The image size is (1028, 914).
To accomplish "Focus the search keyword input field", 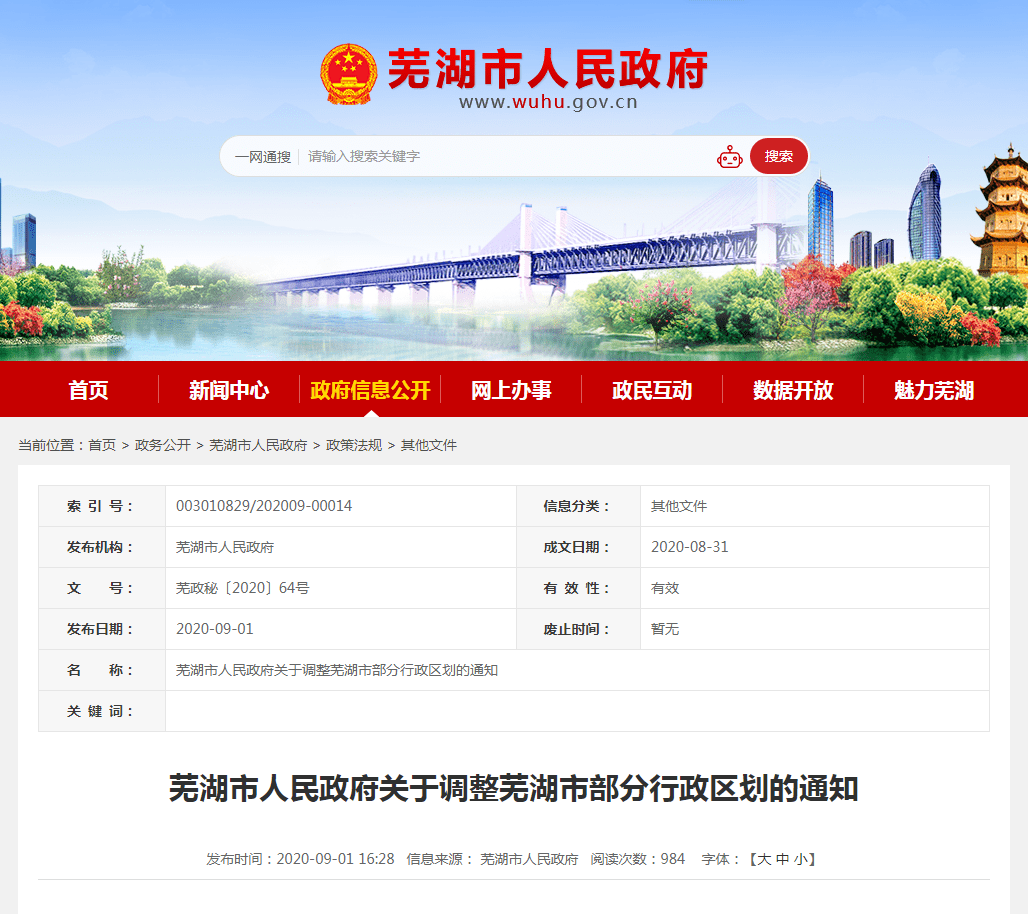I will pos(508,156).
